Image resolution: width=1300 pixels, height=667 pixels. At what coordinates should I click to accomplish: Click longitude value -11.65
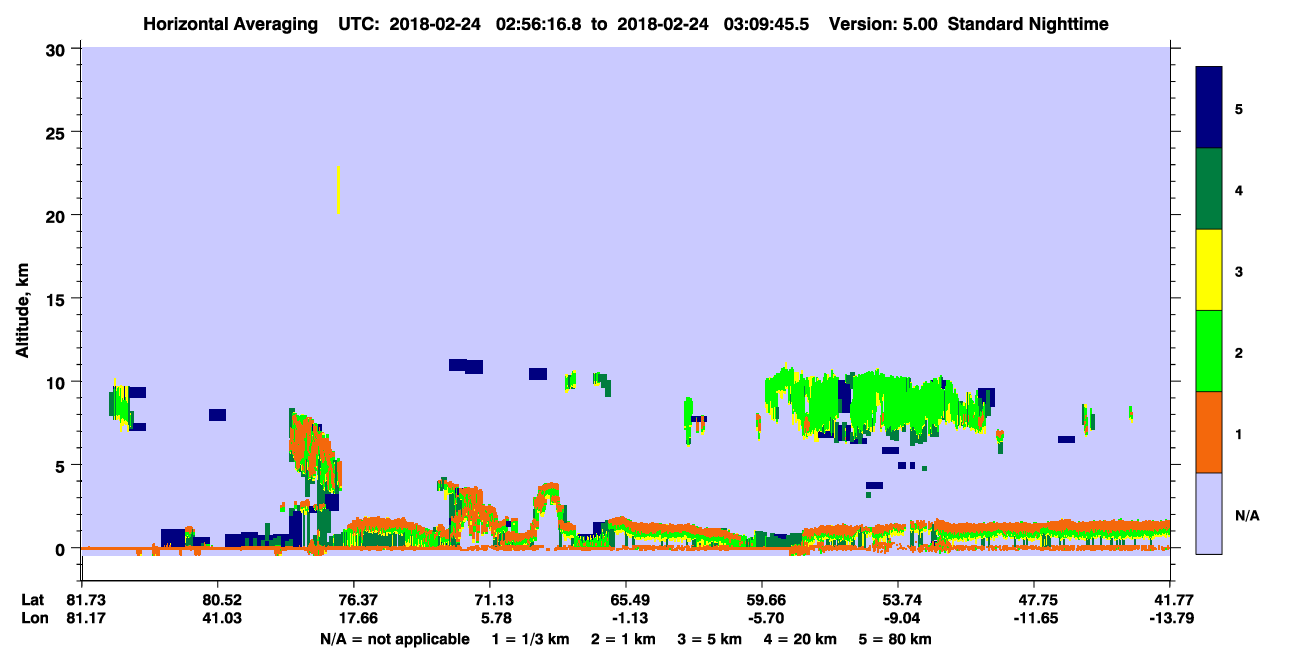(x=1034, y=619)
